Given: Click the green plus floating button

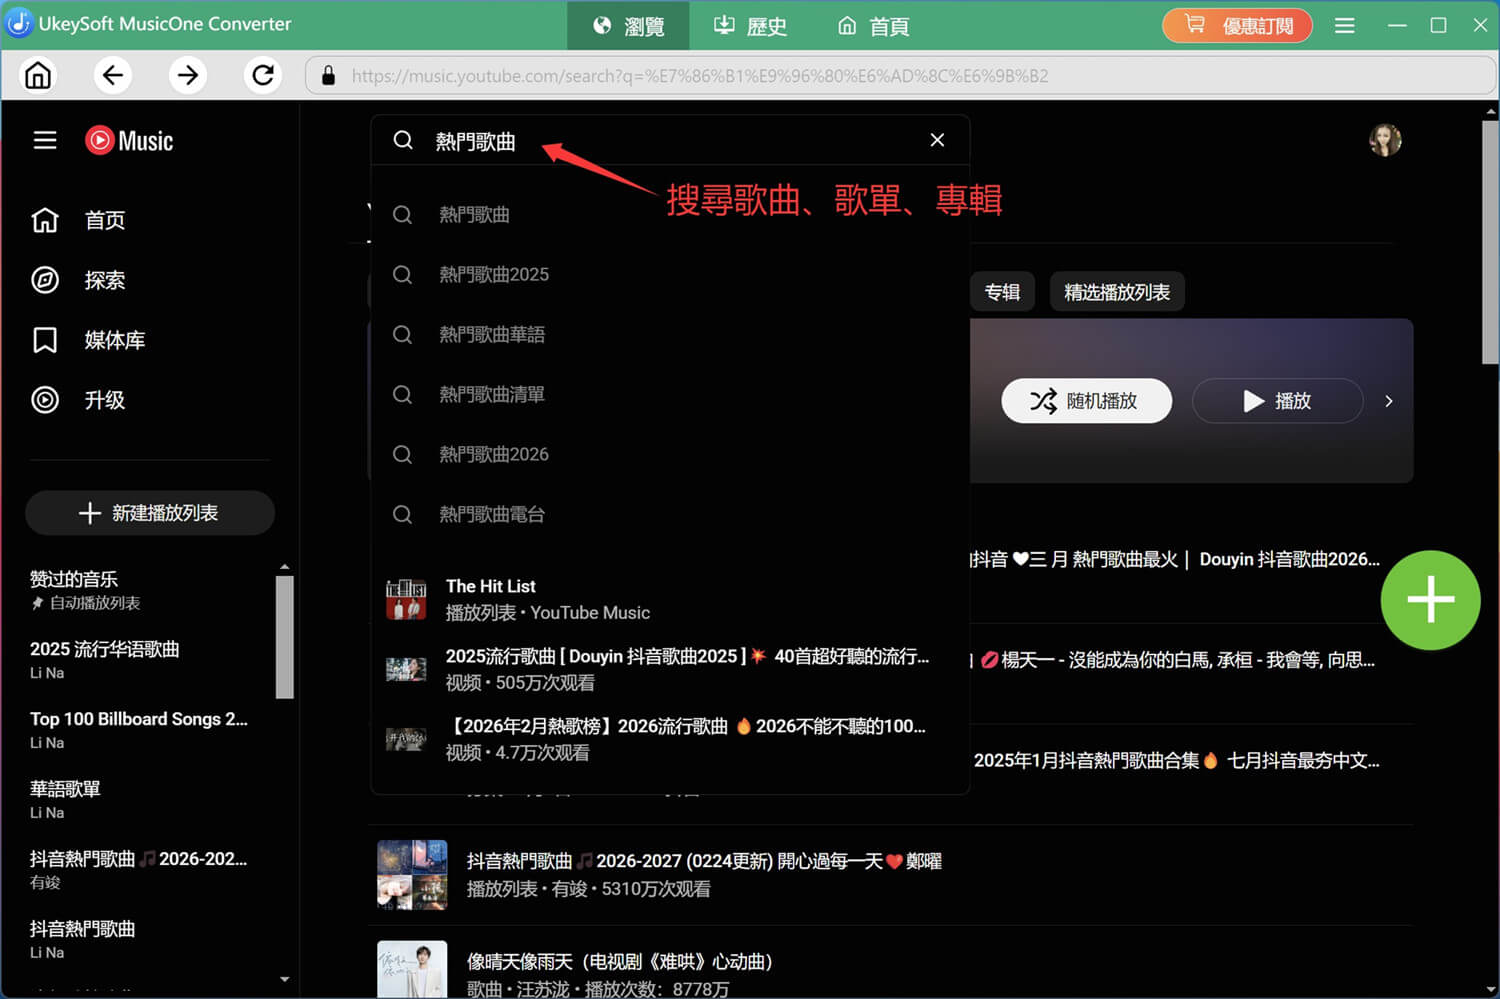Looking at the screenshot, I should point(1430,599).
